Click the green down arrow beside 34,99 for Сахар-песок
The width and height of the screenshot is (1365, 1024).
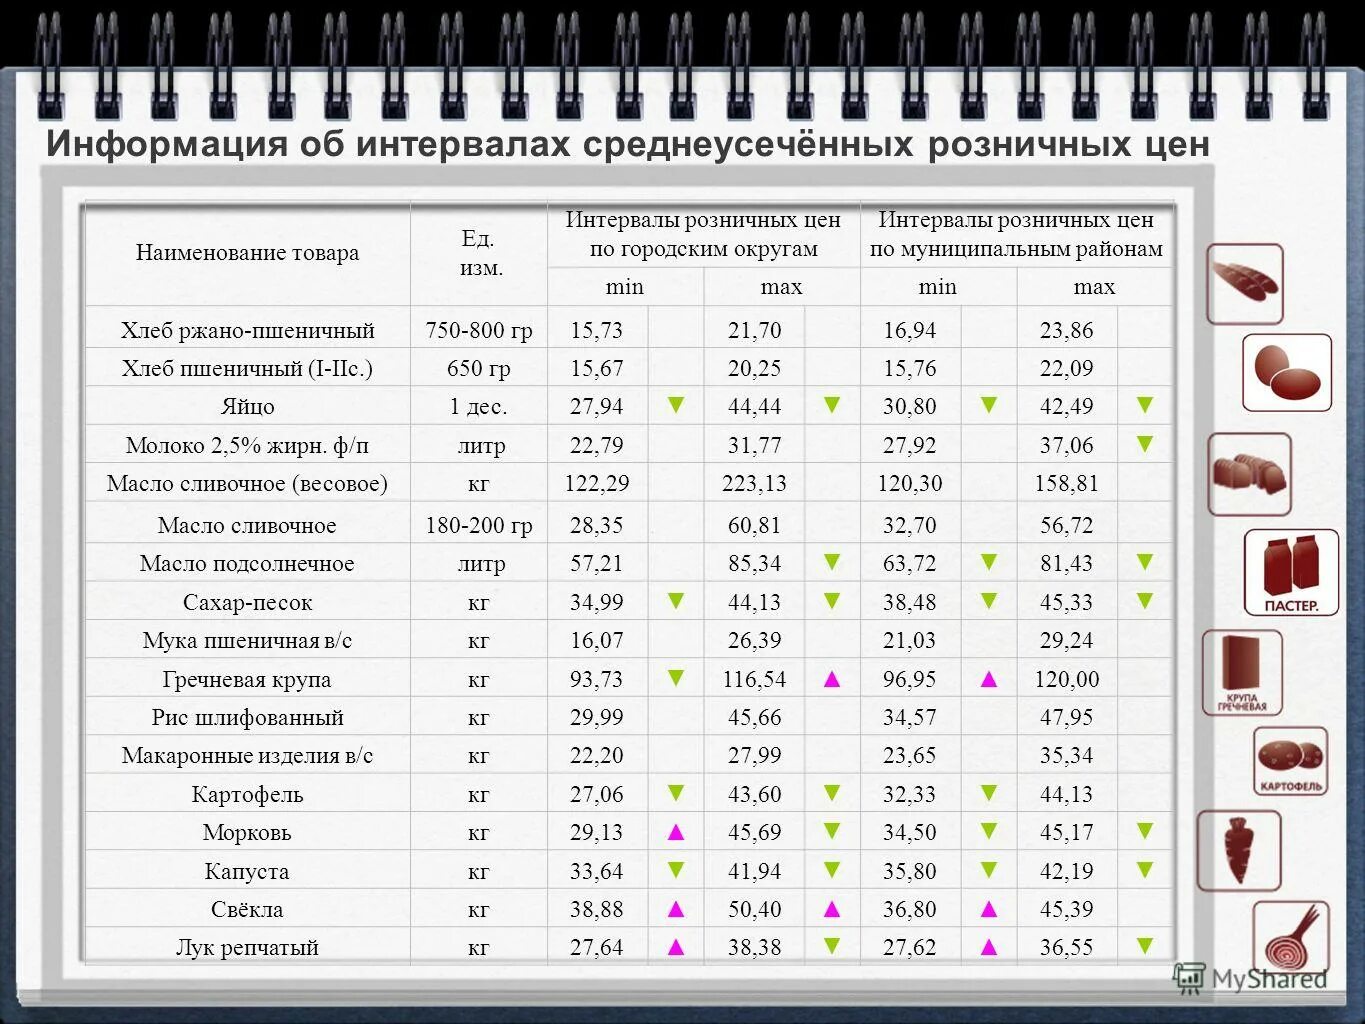676,601
